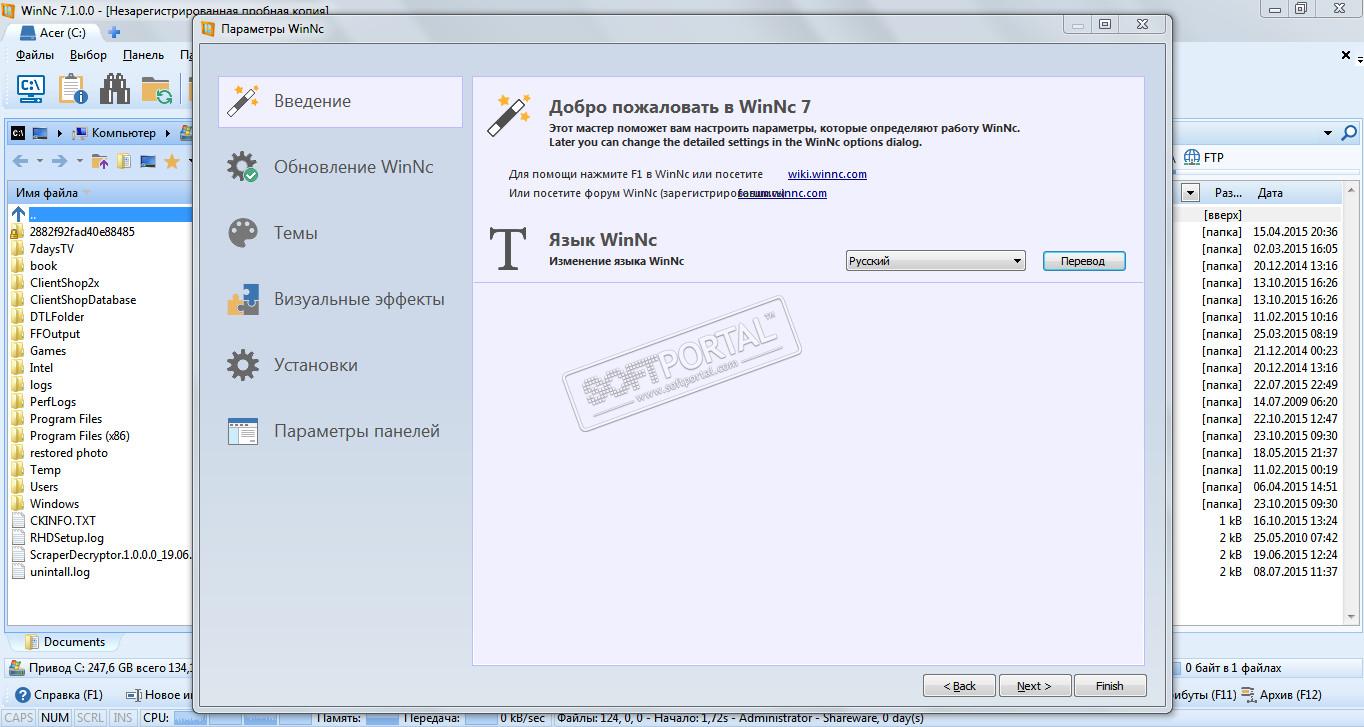The width and height of the screenshot is (1364, 727).
Task: Go to the Установки wizard page
Action: point(340,365)
